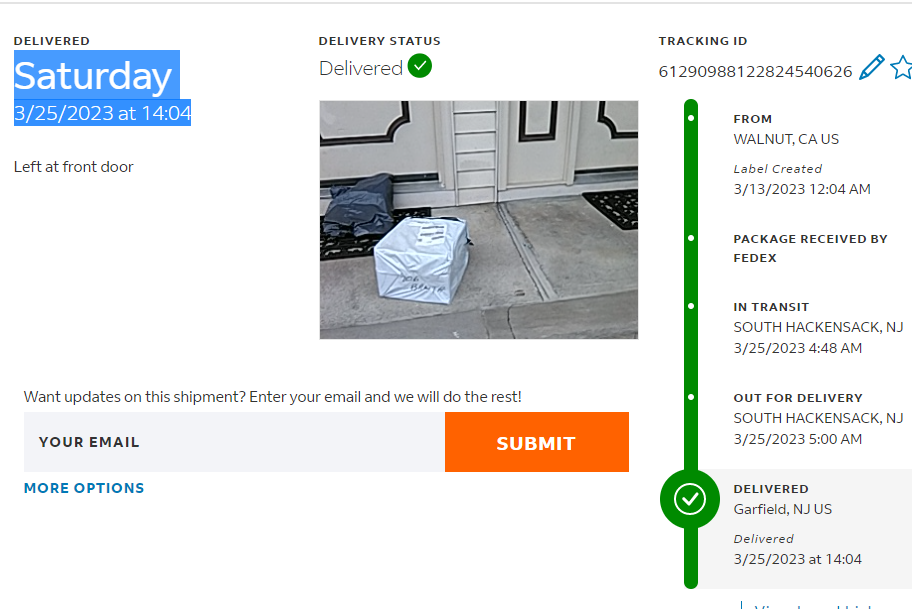Click the highlighted 3/25/2023 at 14:04 date
Screen dimensions: 912x609
pos(102,113)
